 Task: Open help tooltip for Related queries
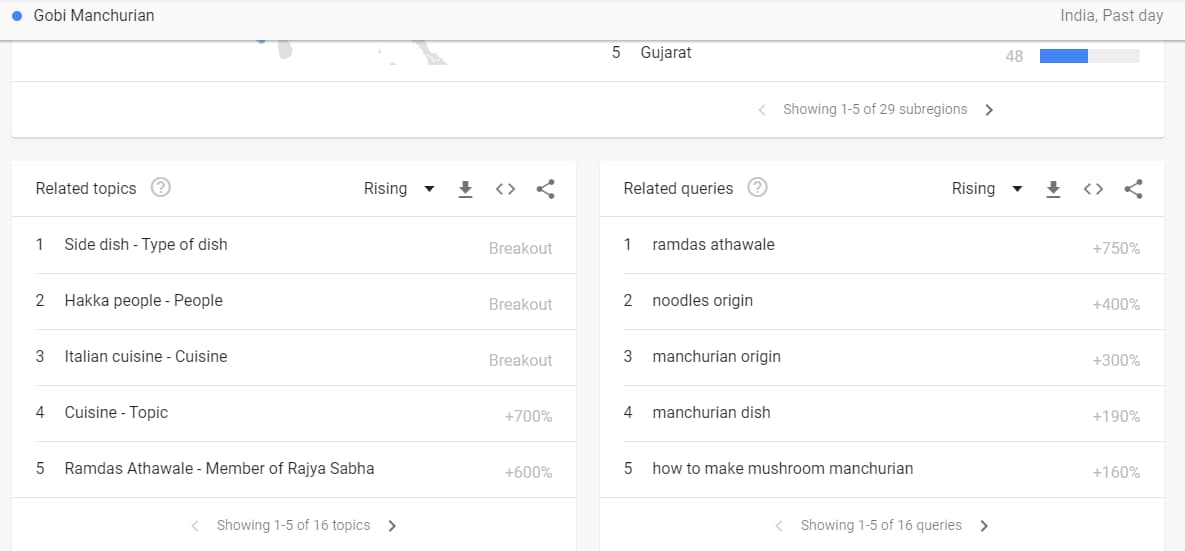757,187
